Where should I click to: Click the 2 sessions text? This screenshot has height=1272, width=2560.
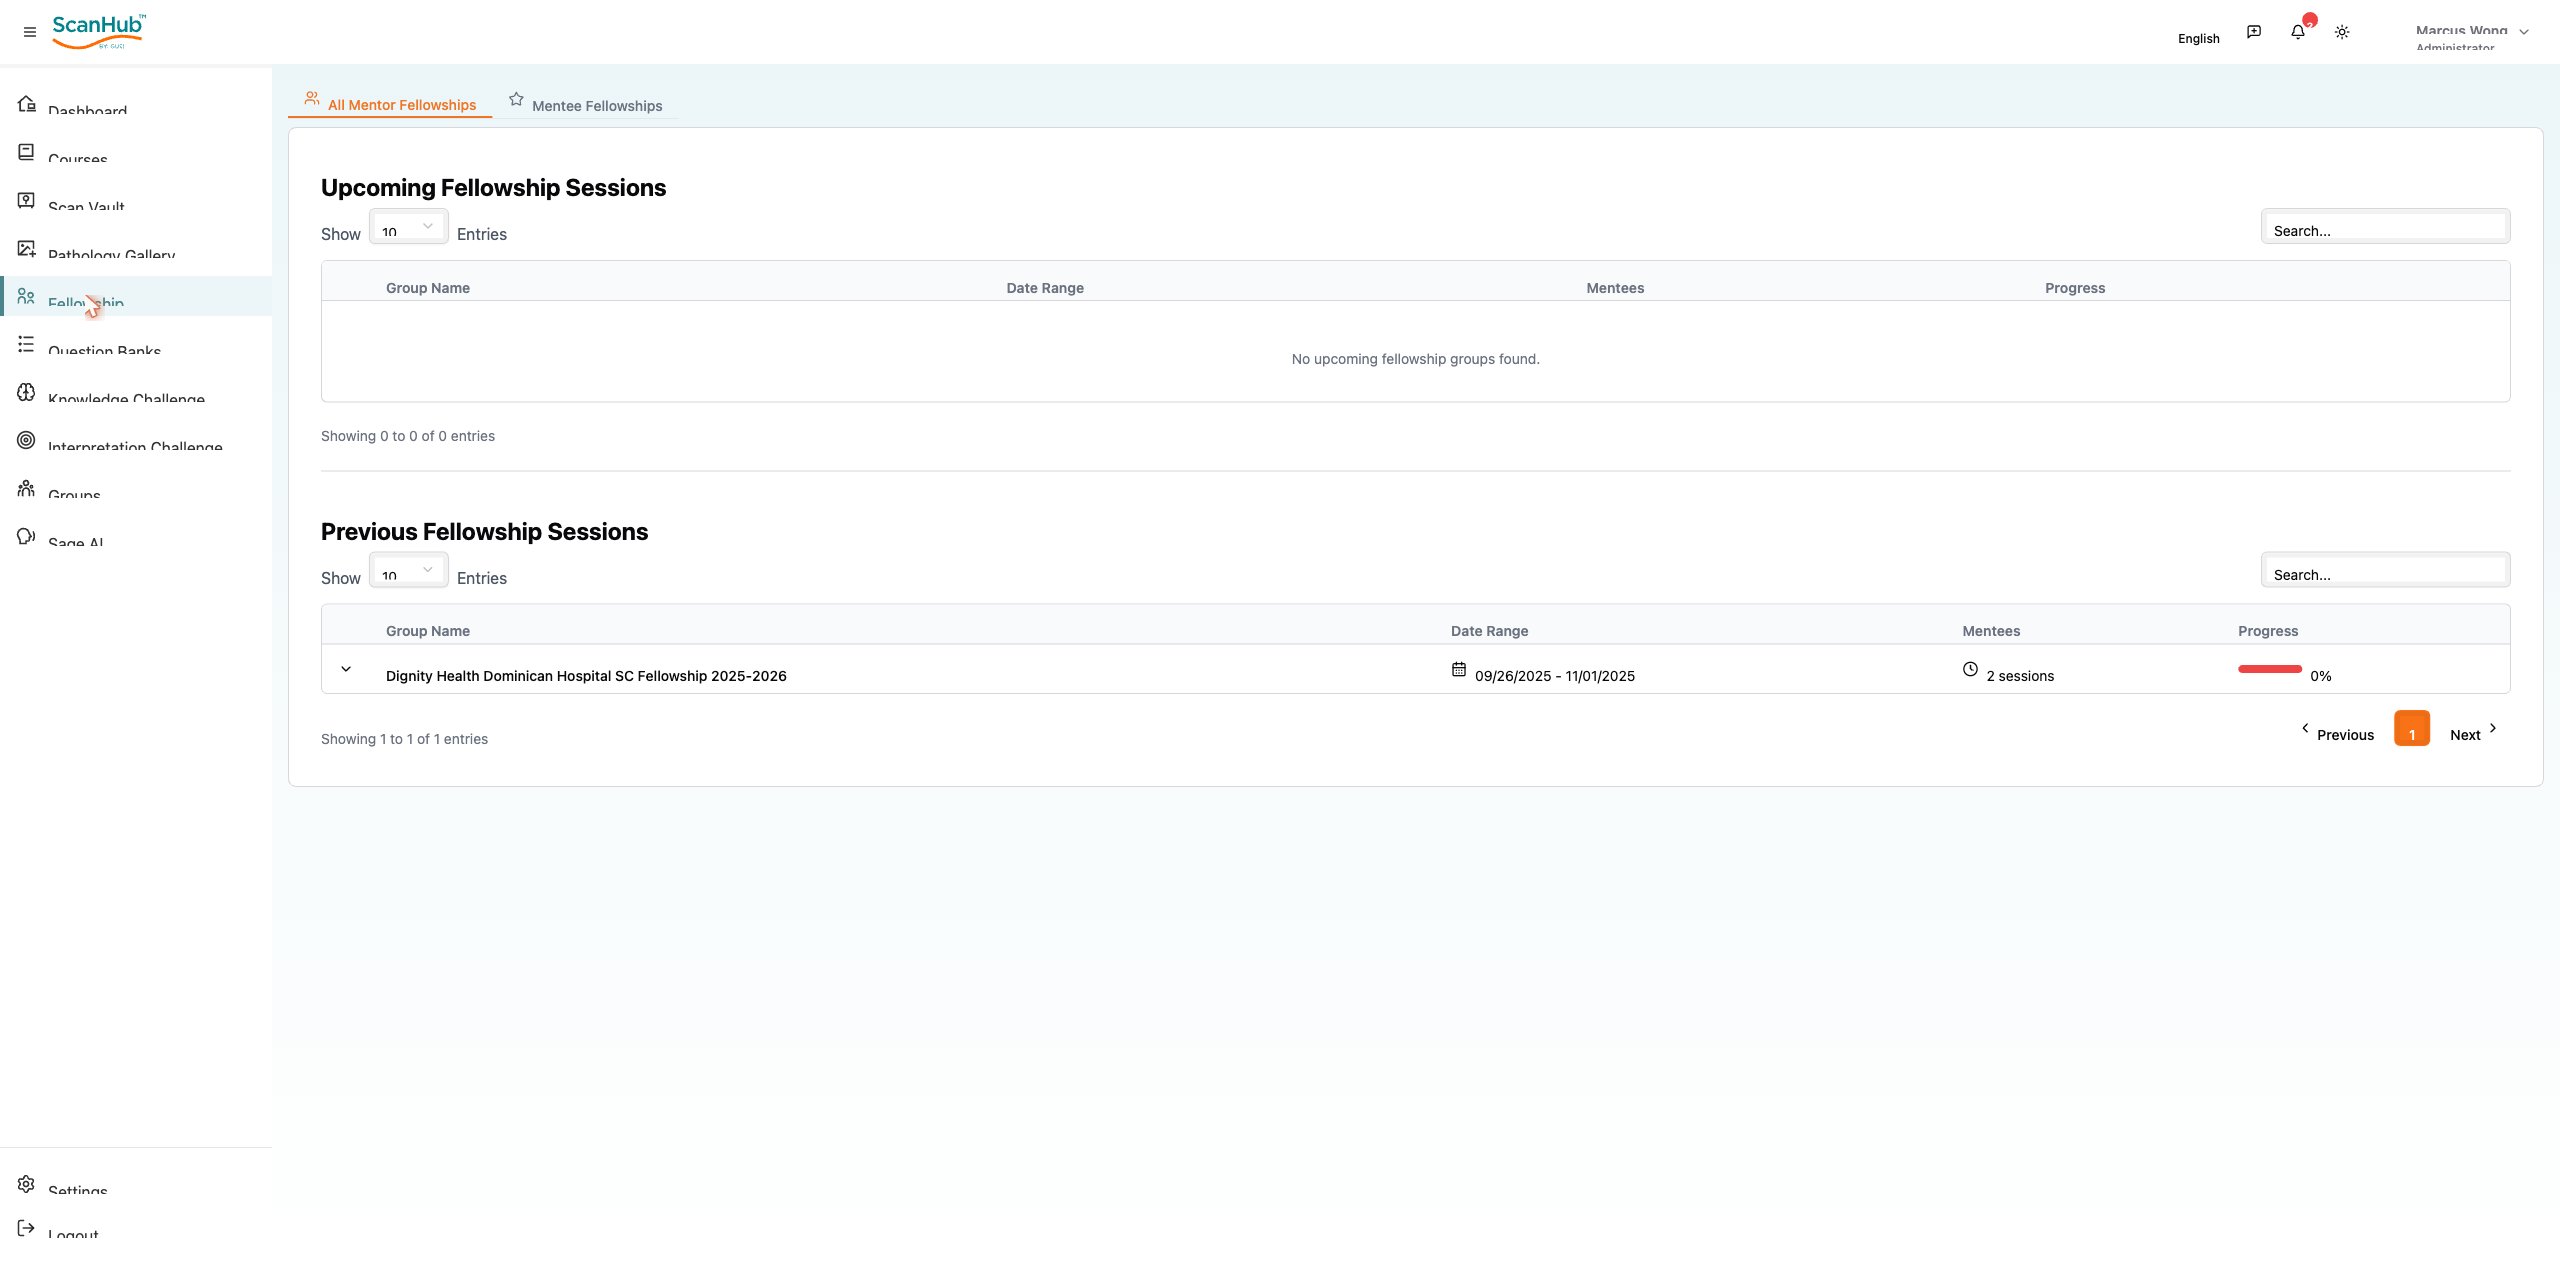pyautogui.click(x=2020, y=676)
